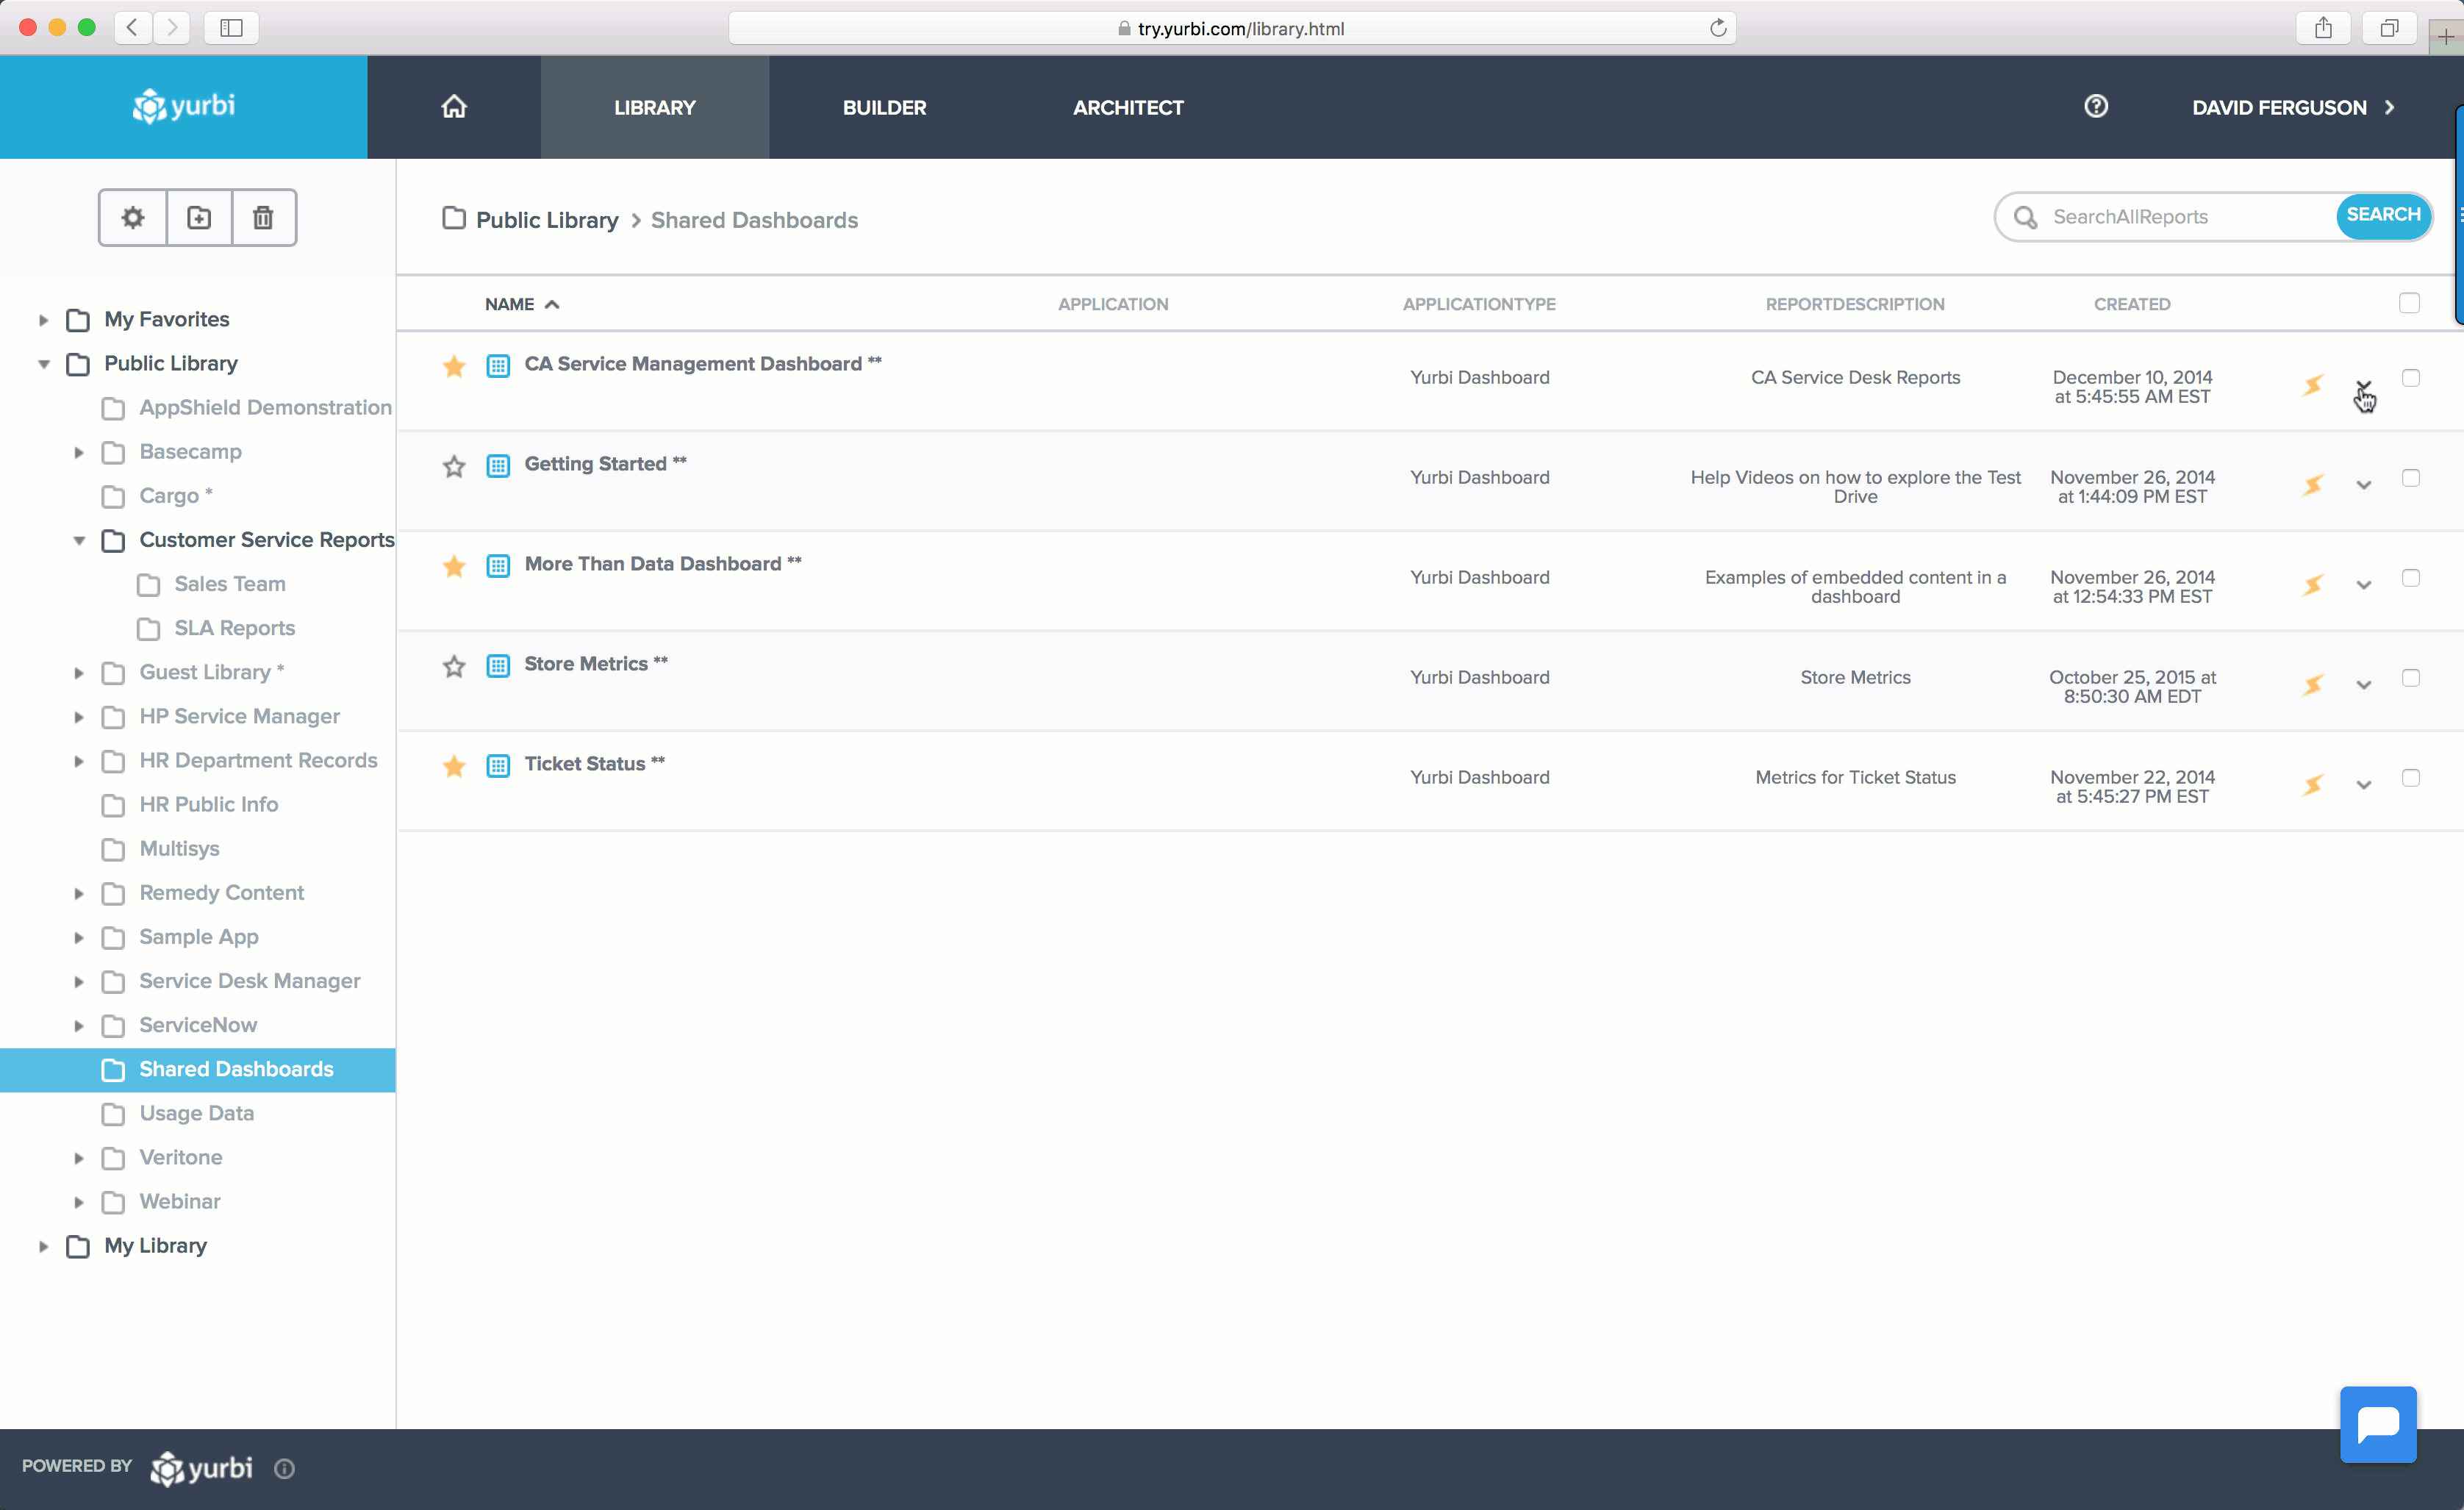Open the help question mark icon
This screenshot has width=2464, height=1510.
(2096, 106)
